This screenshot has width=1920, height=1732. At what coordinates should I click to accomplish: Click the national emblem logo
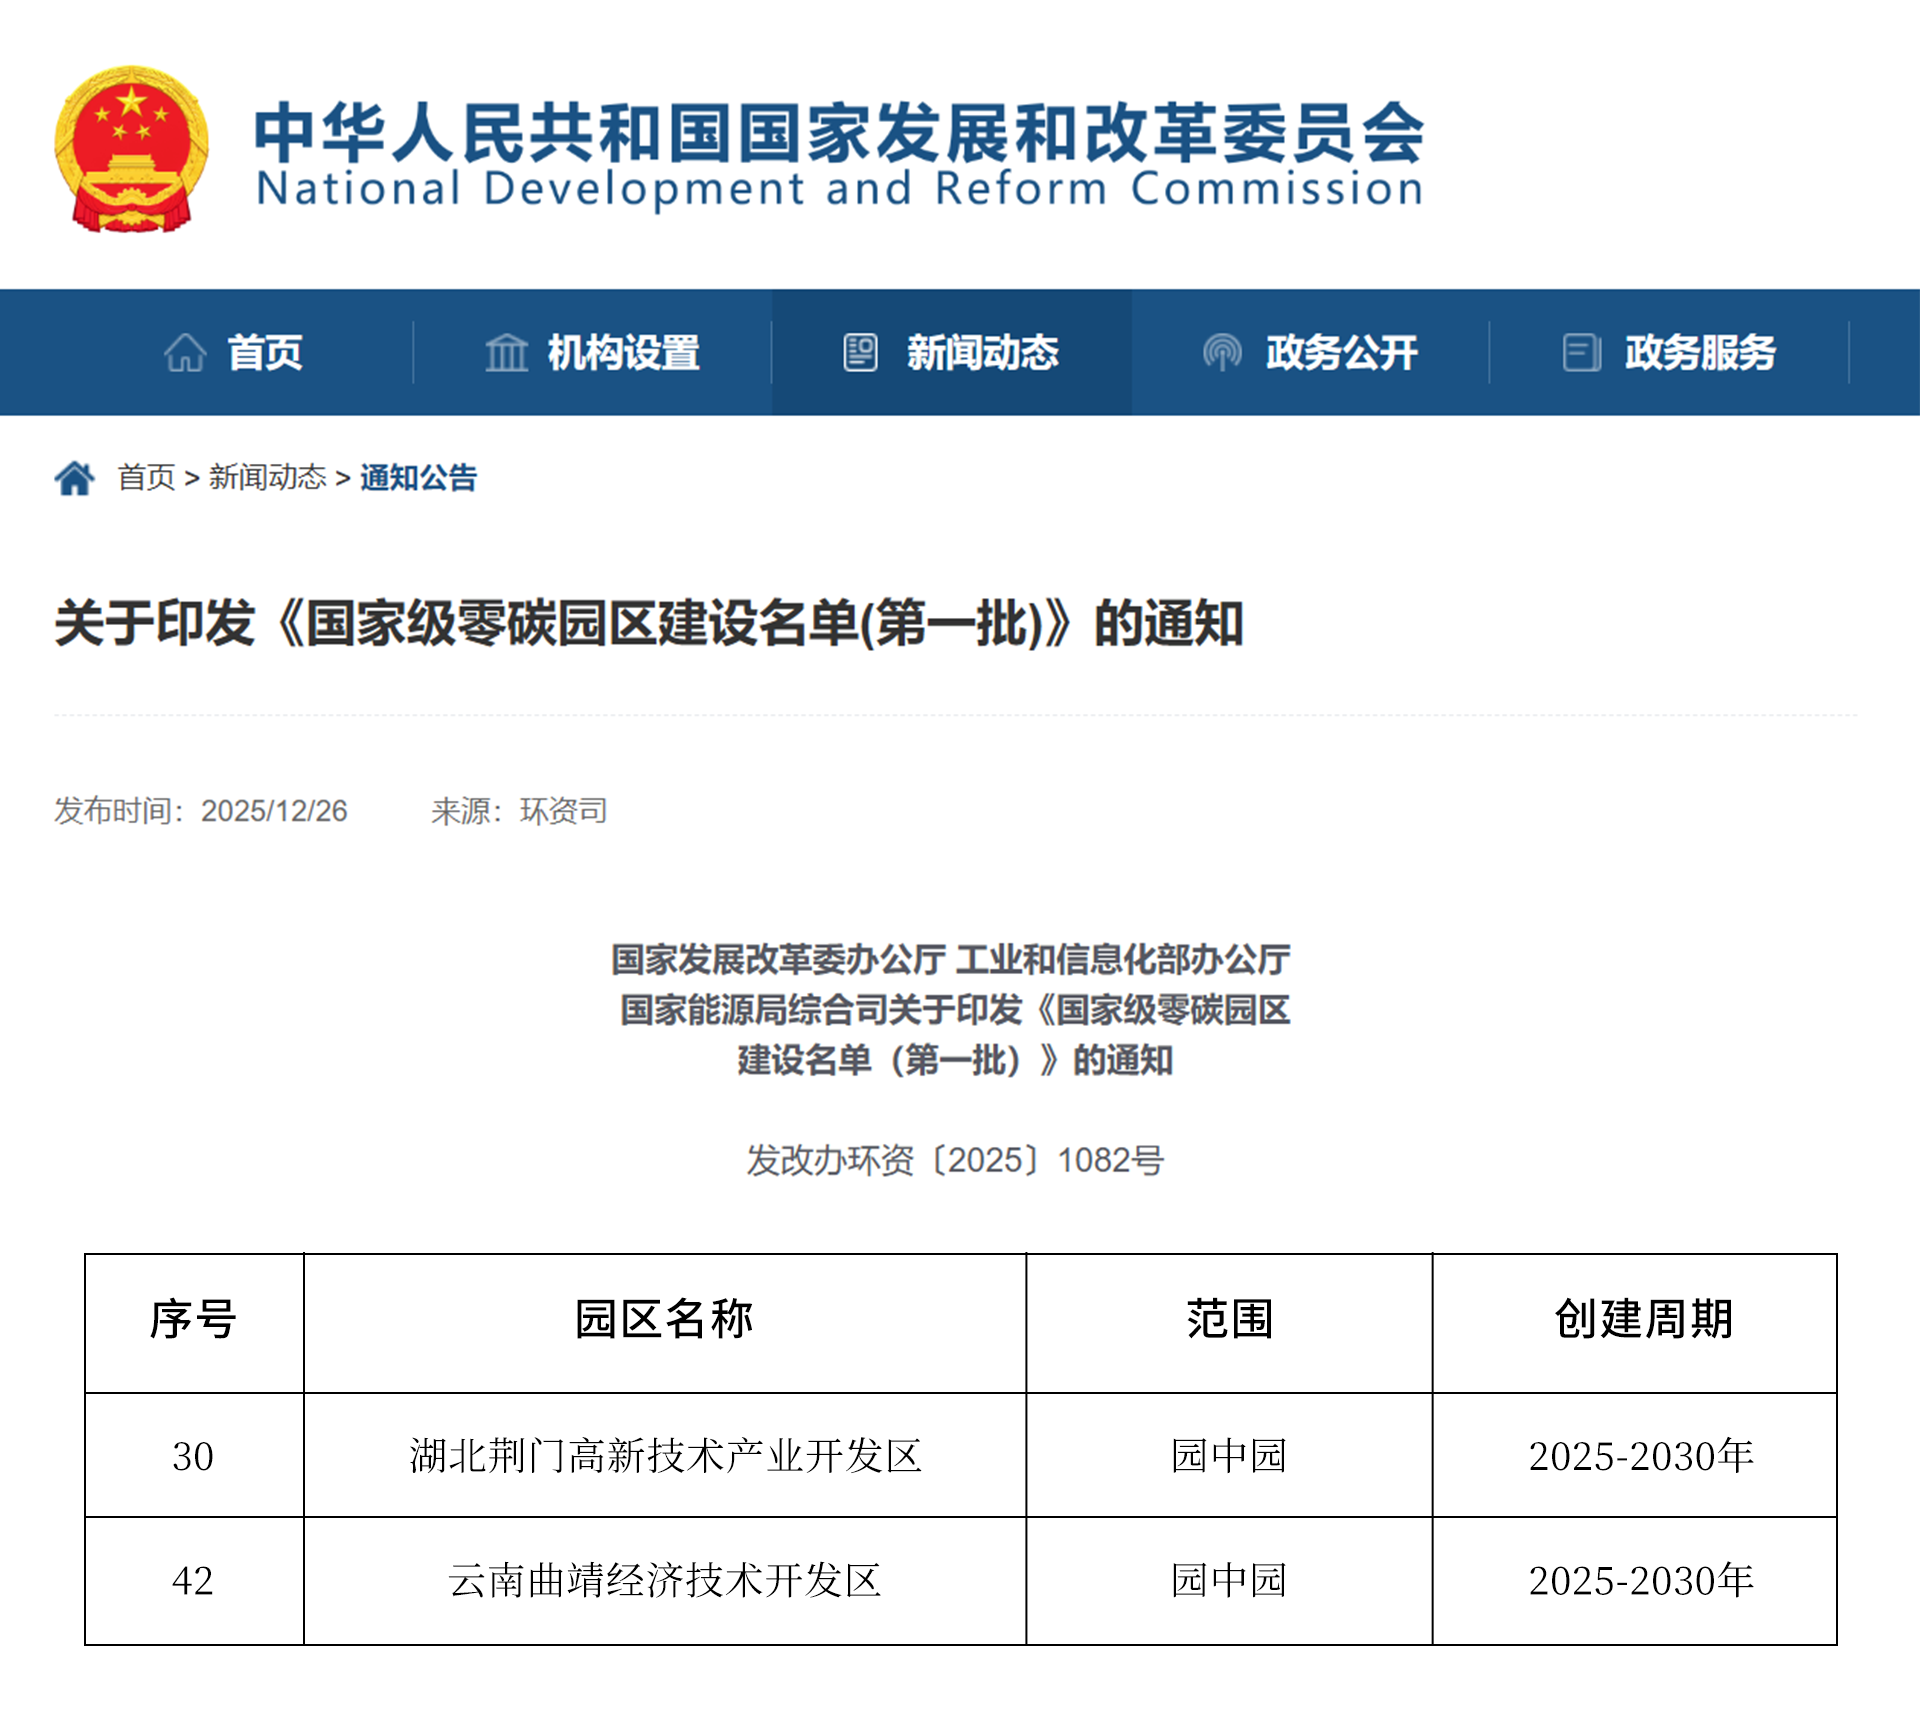click(131, 149)
